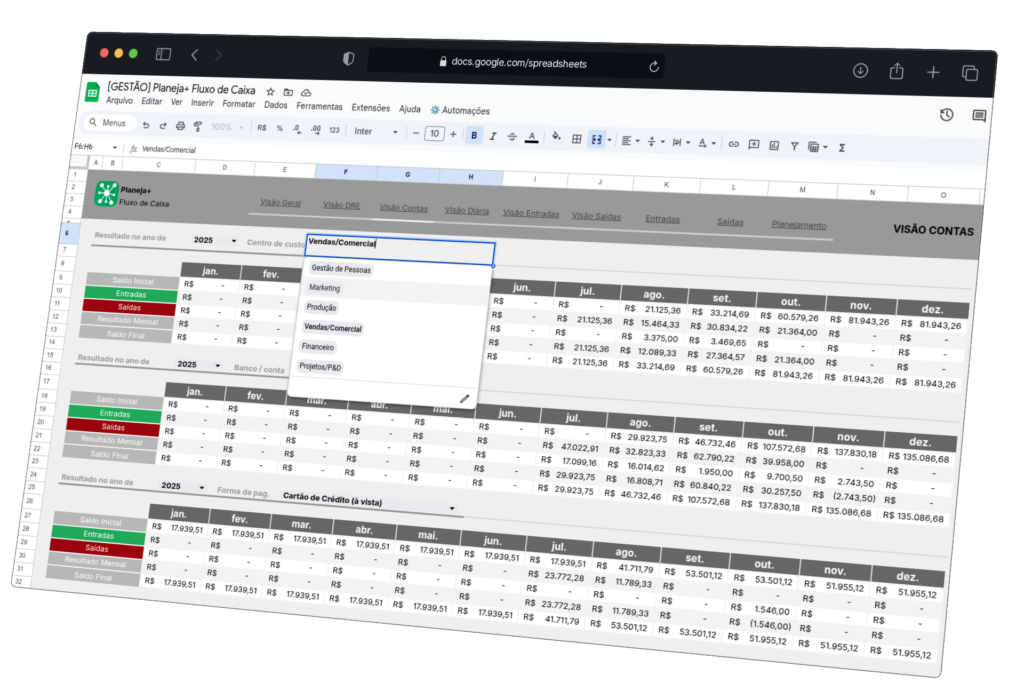The height and width of the screenshot is (683, 1024).
Task: Click the print icon in the toolbar
Action: [180, 126]
